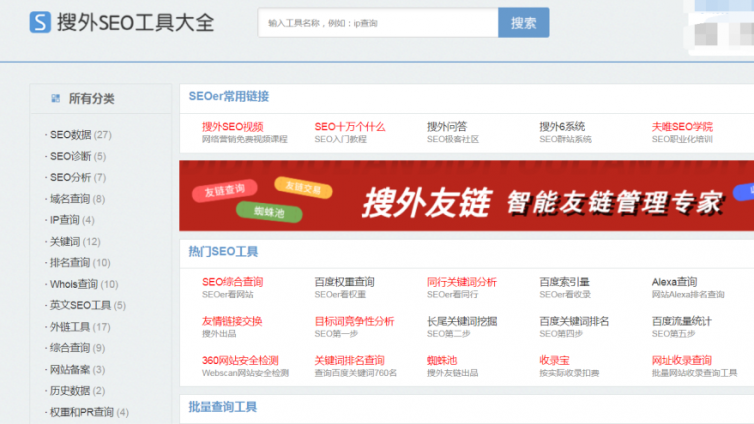Open the 搜外问答 link
754x424 pixels.
pyautogui.click(x=447, y=127)
